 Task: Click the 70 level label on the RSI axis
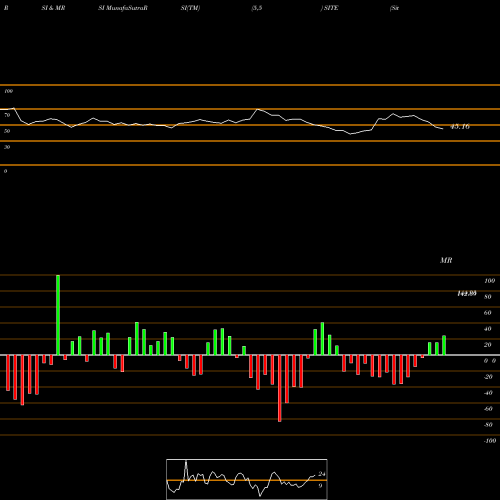coord(7,115)
